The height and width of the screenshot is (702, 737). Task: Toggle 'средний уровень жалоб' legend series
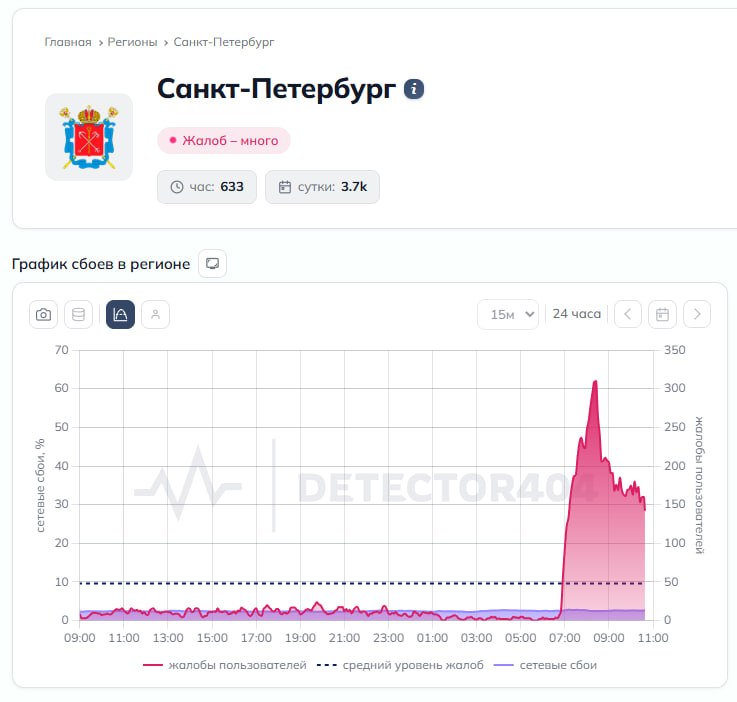pos(400,665)
